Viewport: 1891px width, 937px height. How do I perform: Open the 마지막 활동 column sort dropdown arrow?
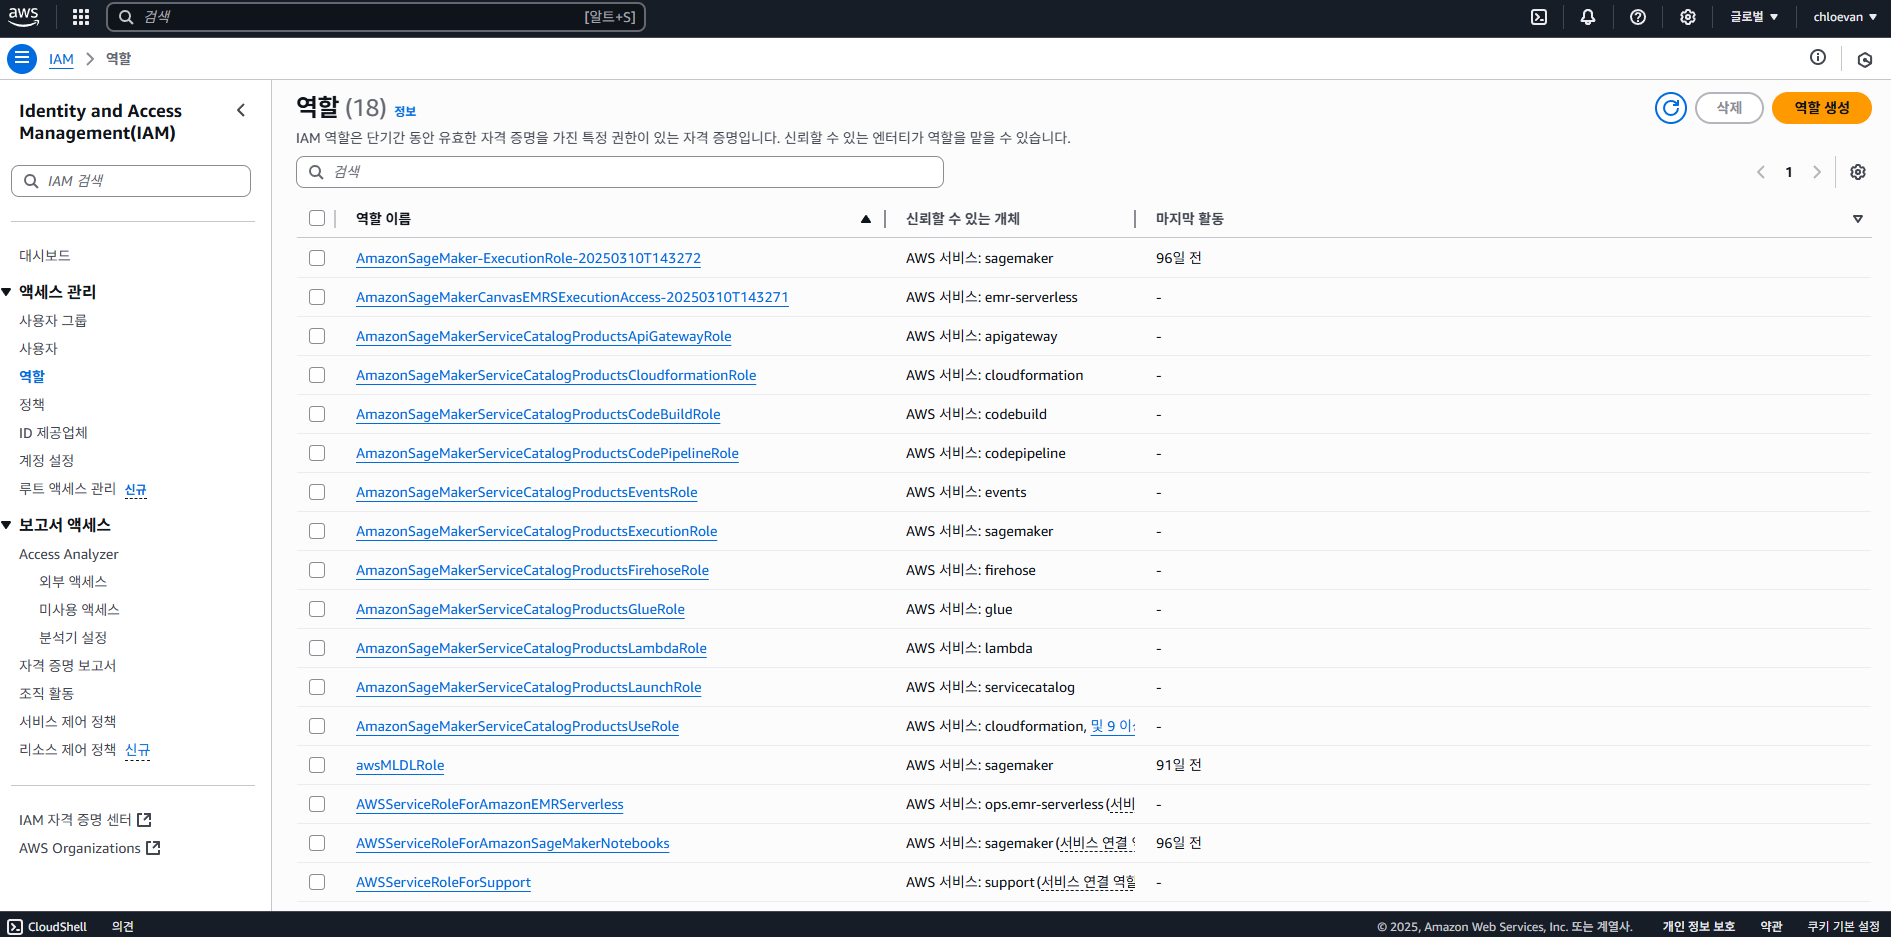point(1858,219)
